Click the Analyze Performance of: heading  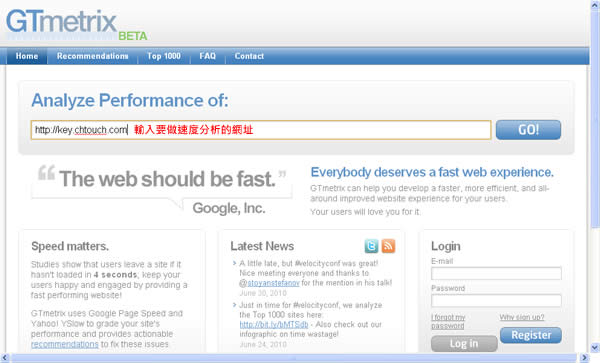[130, 101]
